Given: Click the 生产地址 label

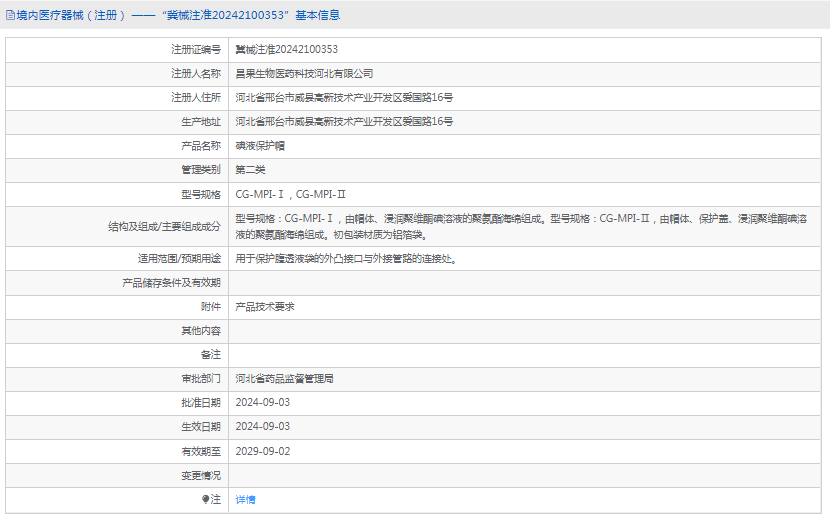Looking at the screenshot, I should (201, 121).
